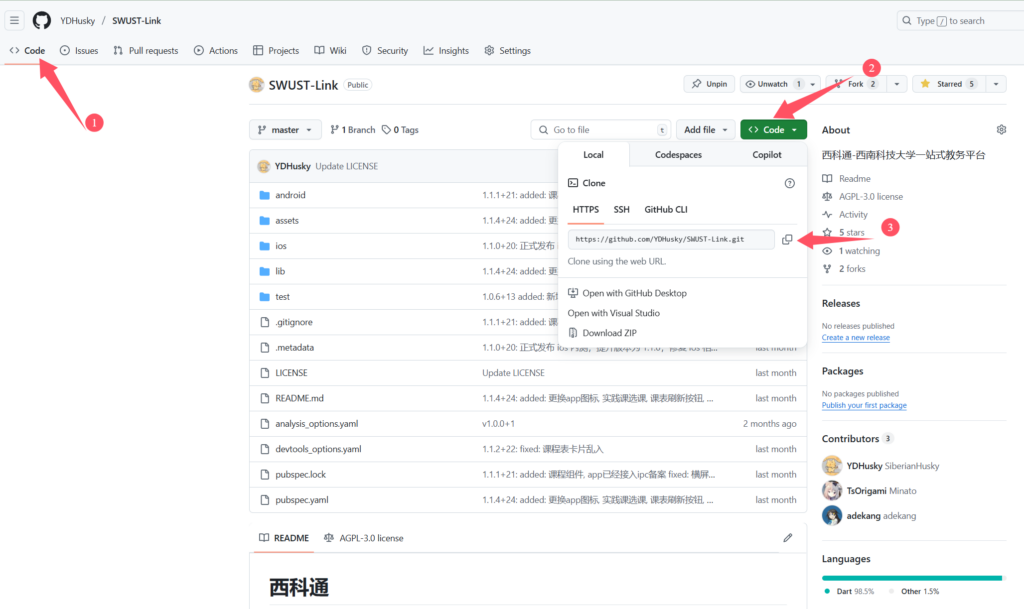The height and width of the screenshot is (609, 1024).
Task: Expand the Fork options dropdown arrow
Action: tap(896, 84)
